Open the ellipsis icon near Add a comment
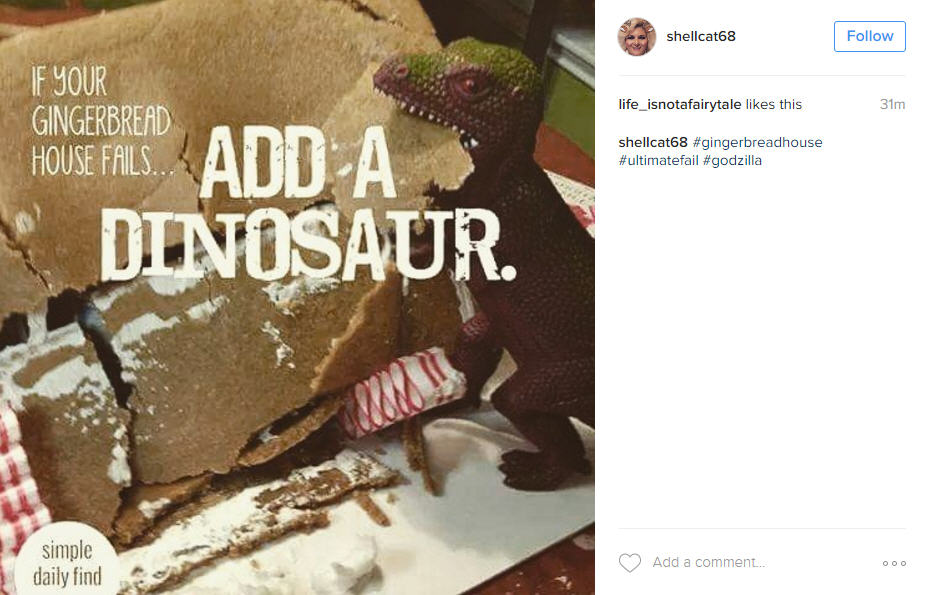This screenshot has width=927, height=595. (893, 562)
